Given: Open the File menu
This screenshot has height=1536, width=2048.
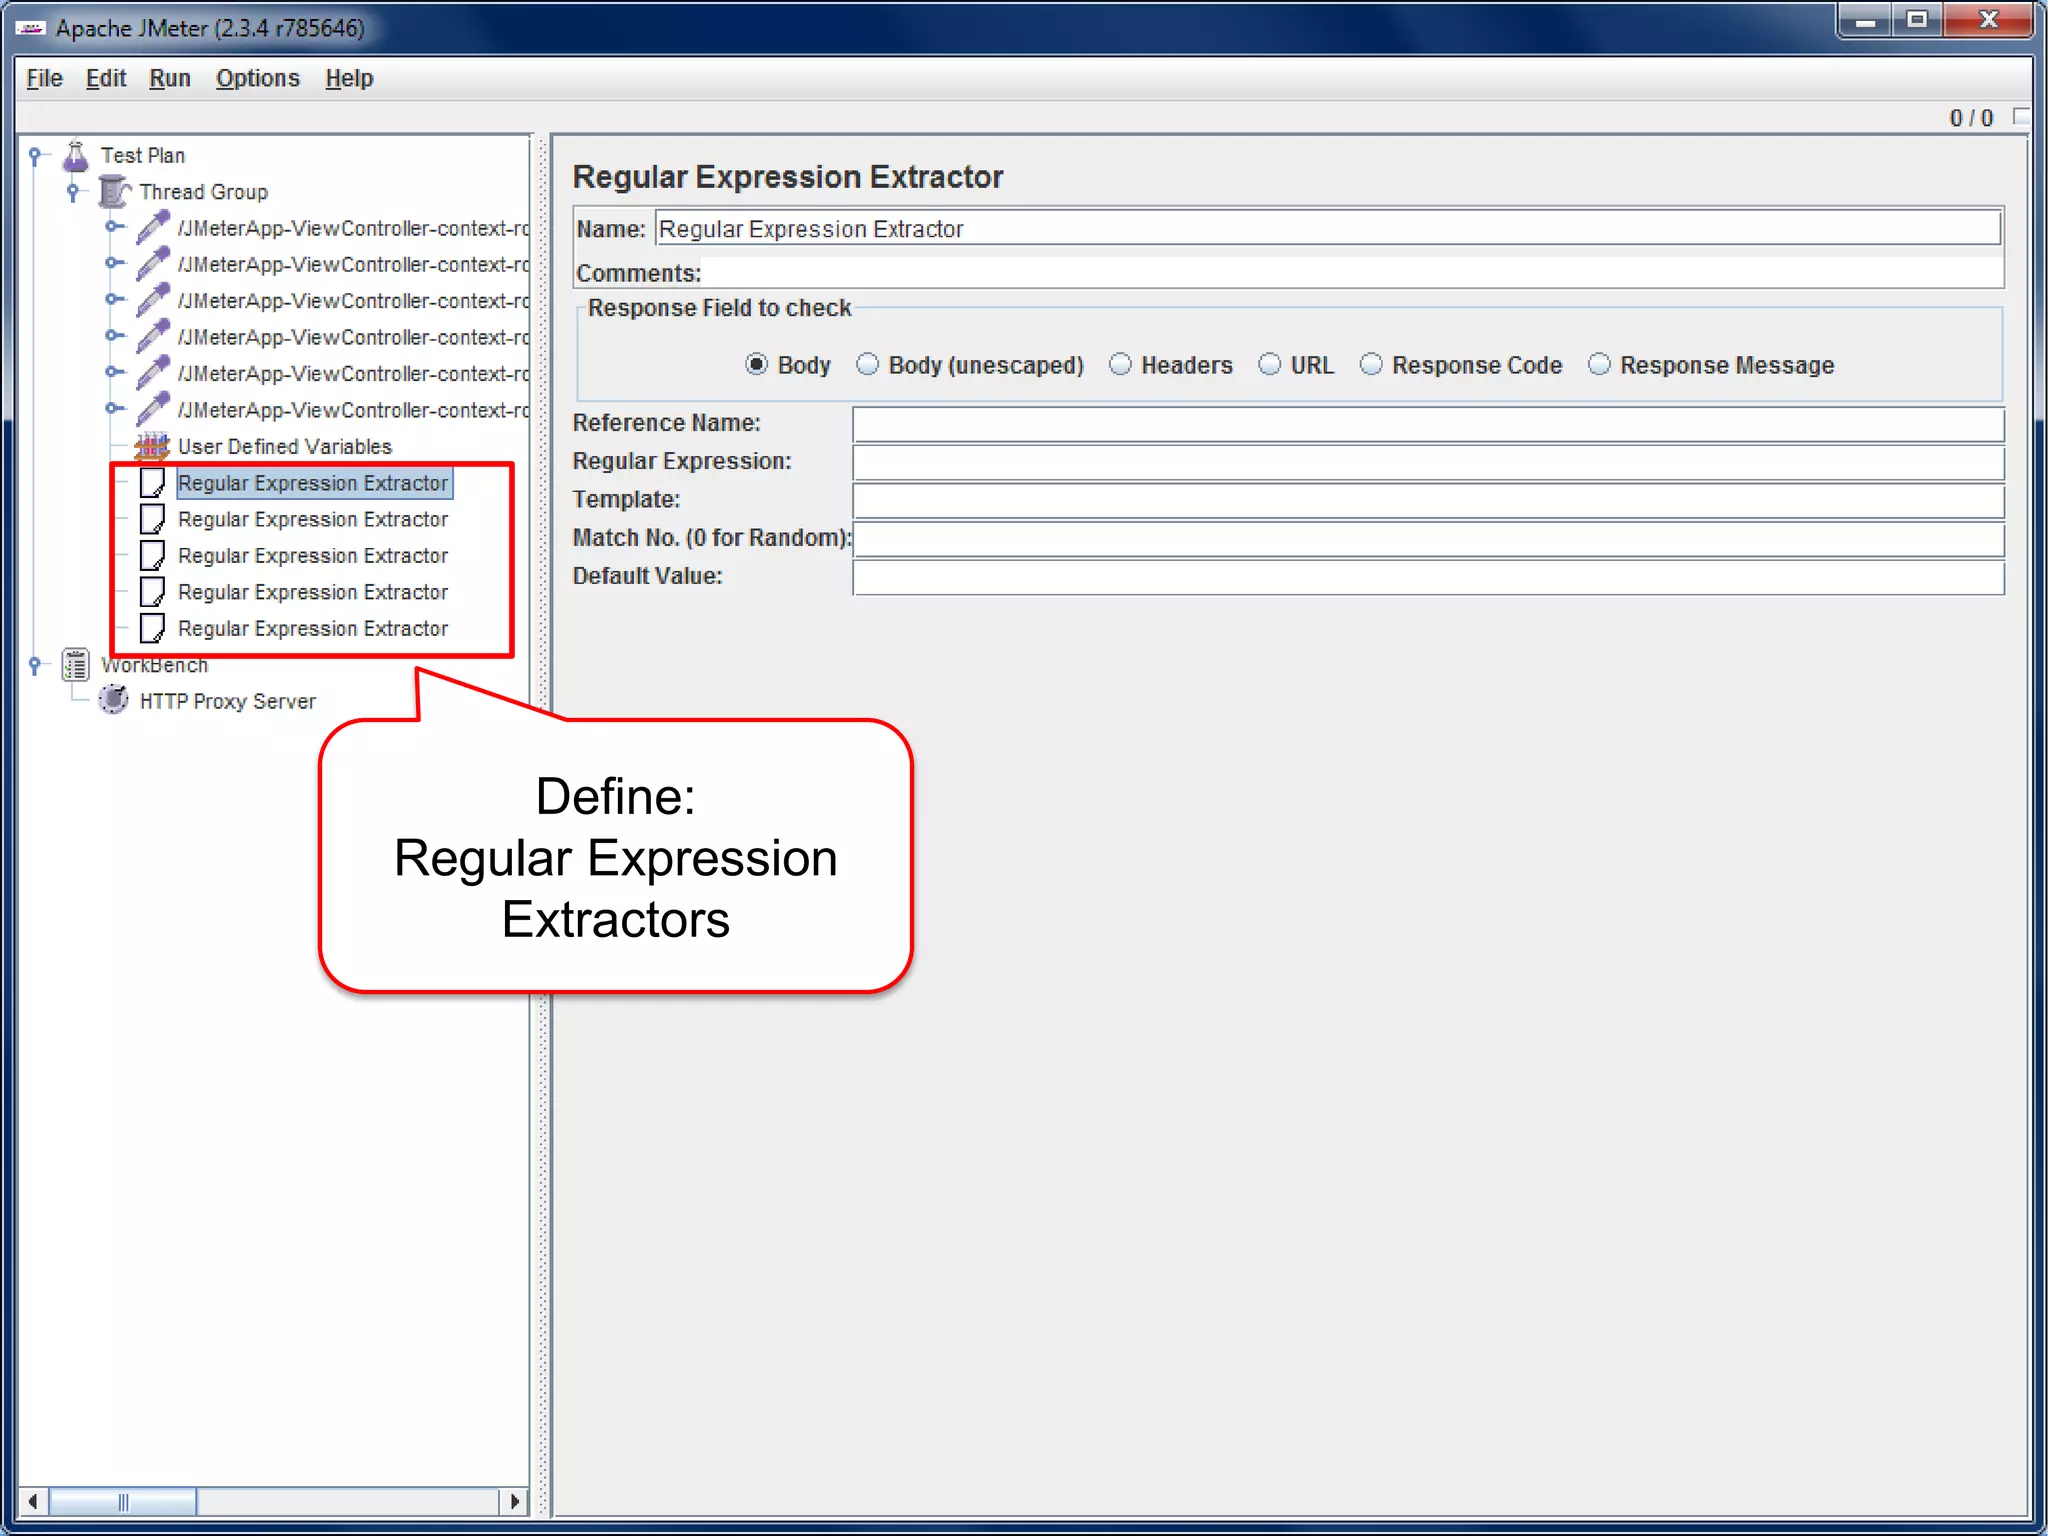Looking at the screenshot, I should 44,78.
